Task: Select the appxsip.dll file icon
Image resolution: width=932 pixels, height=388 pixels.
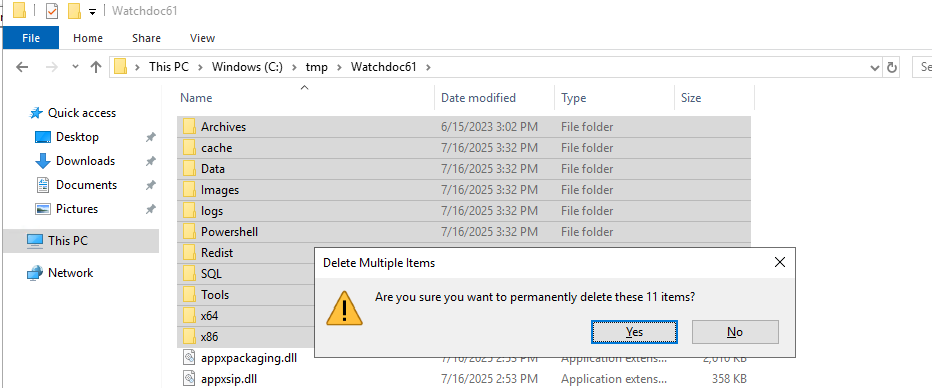Action: pos(189,378)
